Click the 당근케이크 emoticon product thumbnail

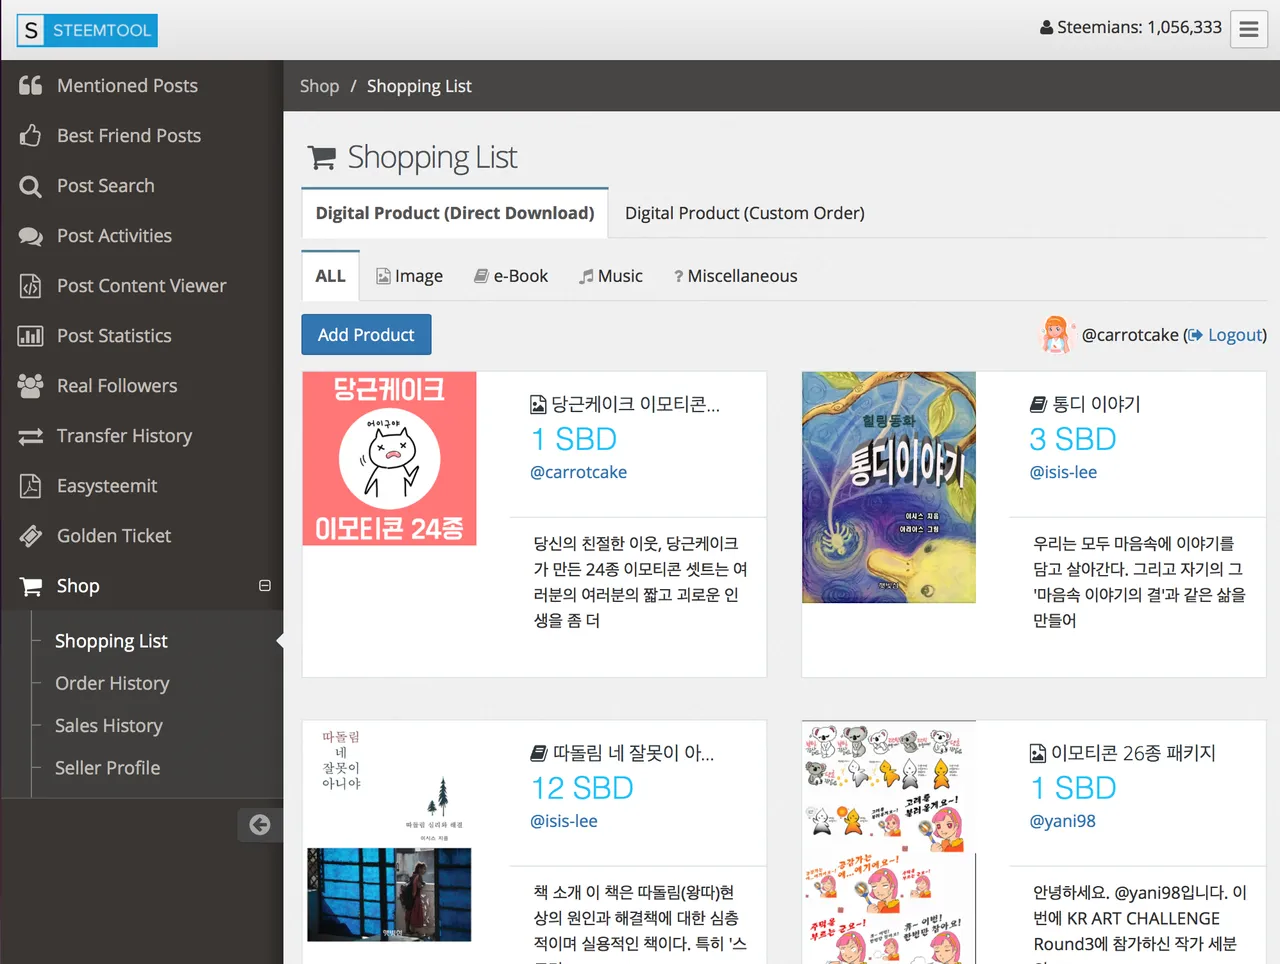[389, 459]
